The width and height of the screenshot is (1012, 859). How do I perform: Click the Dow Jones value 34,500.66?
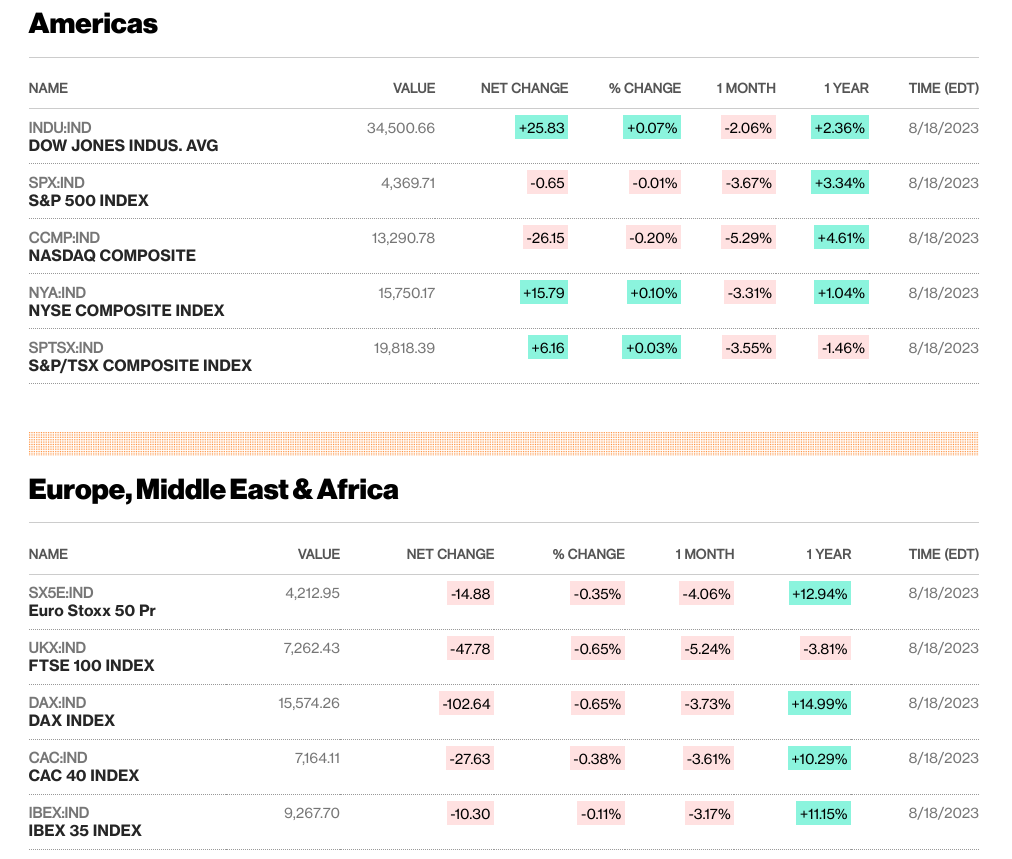[401, 128]
